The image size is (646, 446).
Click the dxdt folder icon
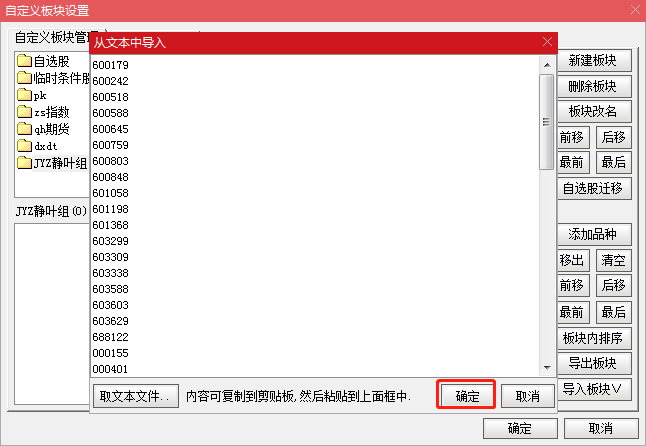(x=24, y=146)
